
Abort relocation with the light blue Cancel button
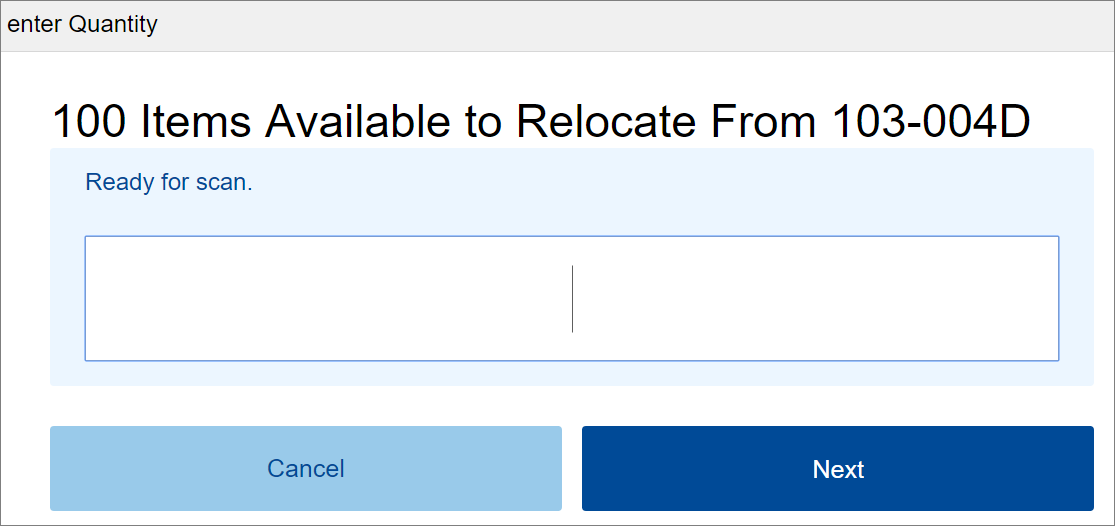click(x=306, y=468)
